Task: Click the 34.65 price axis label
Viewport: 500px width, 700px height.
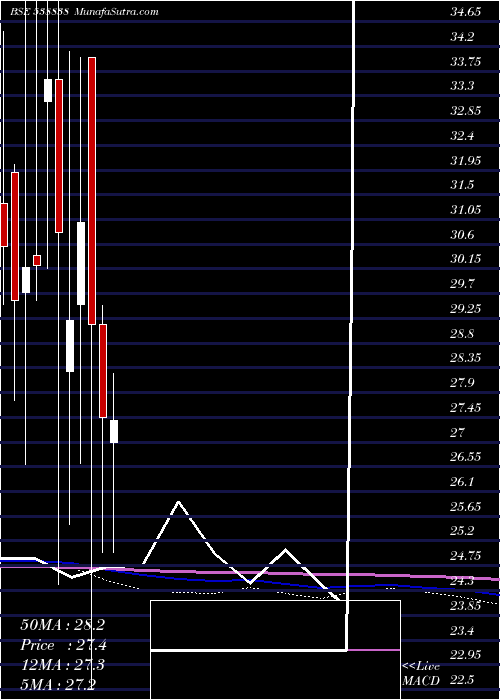Action: [x=466, y=12]
